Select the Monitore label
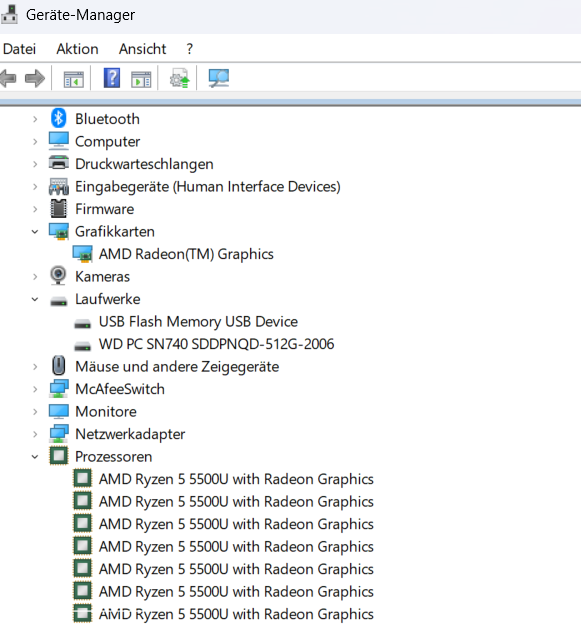The image size is (581, 625). click(106, 412)
